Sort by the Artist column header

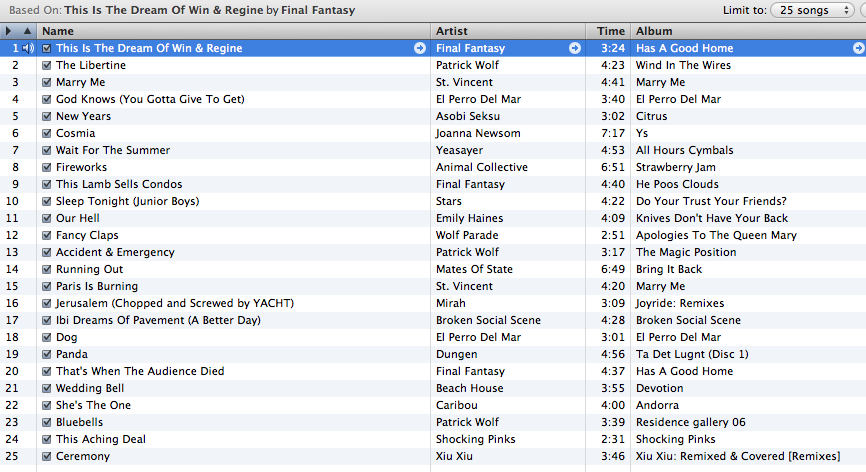tap(508, 31)
